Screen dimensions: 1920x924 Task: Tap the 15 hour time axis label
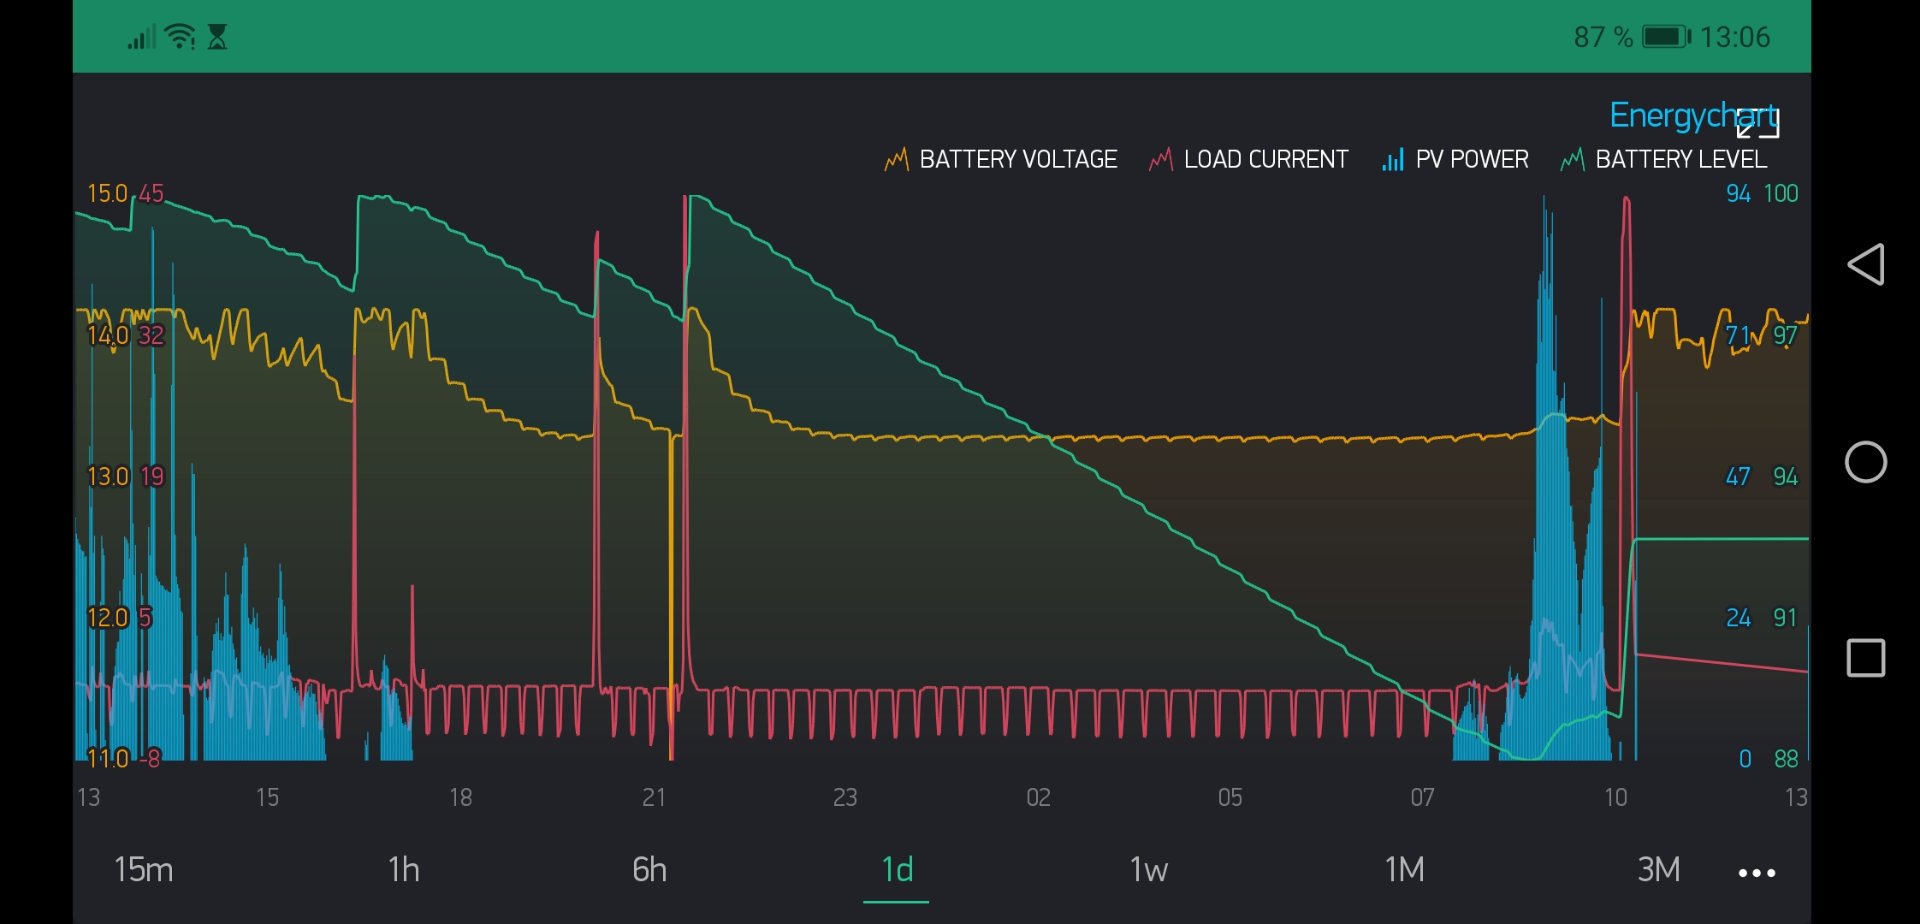[267, 797]
